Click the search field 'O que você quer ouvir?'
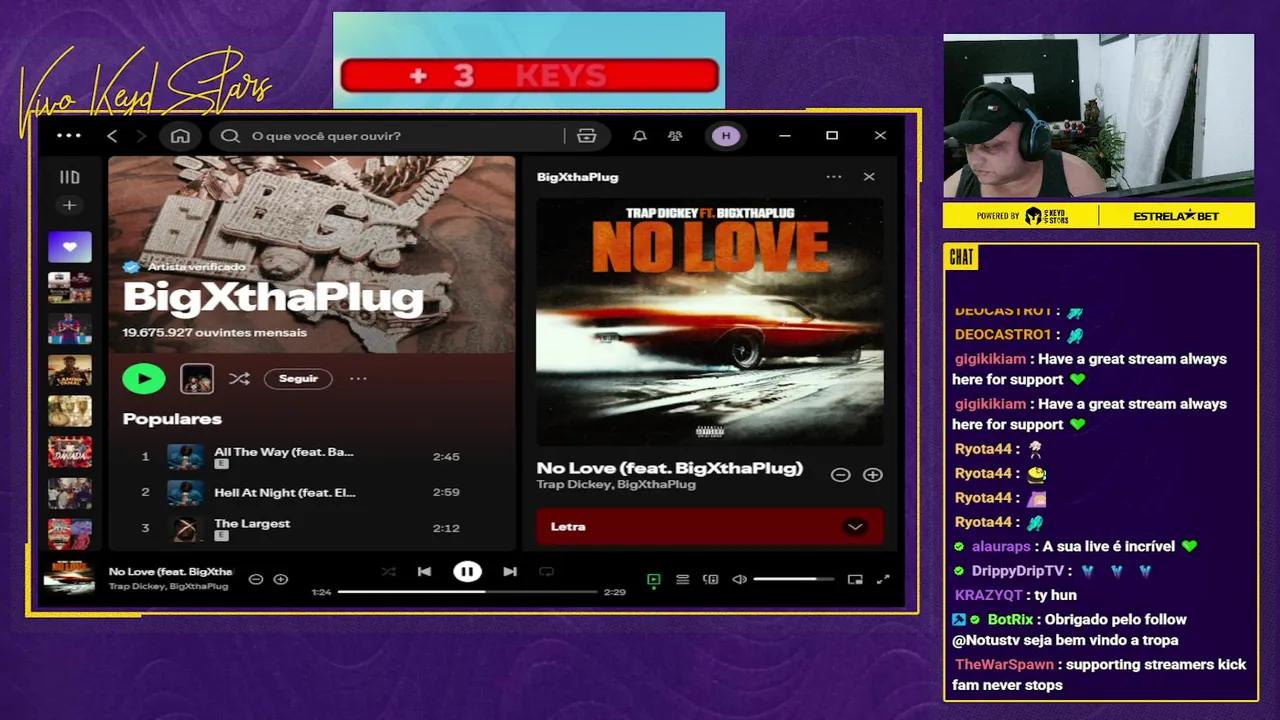Image resolution: width=1280 pixels, height=720 pixels. tap(400, 136)
